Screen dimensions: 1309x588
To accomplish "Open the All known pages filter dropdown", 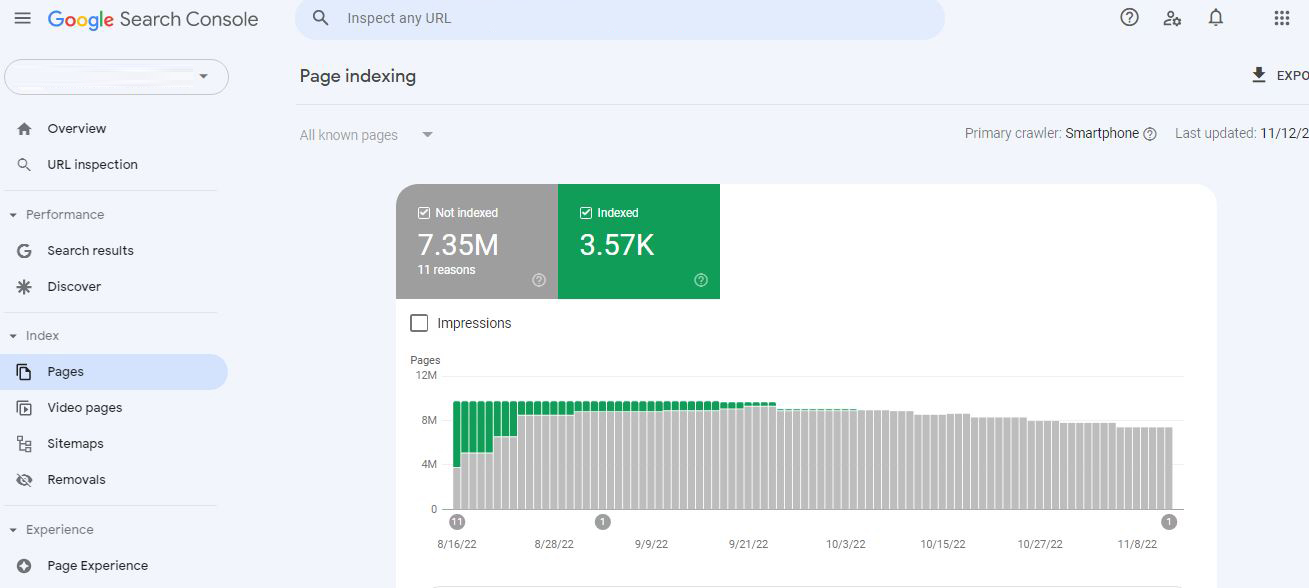I will [367, 135].
